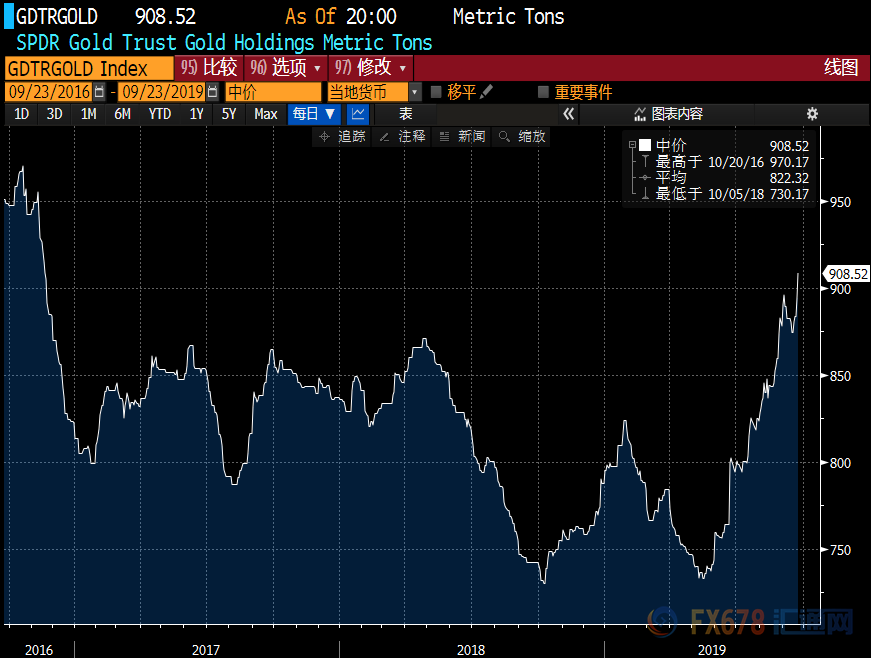Click the 最低于 low marker icon in legend
The width and height of the screenshot is (871, 658).
(645, 194)
